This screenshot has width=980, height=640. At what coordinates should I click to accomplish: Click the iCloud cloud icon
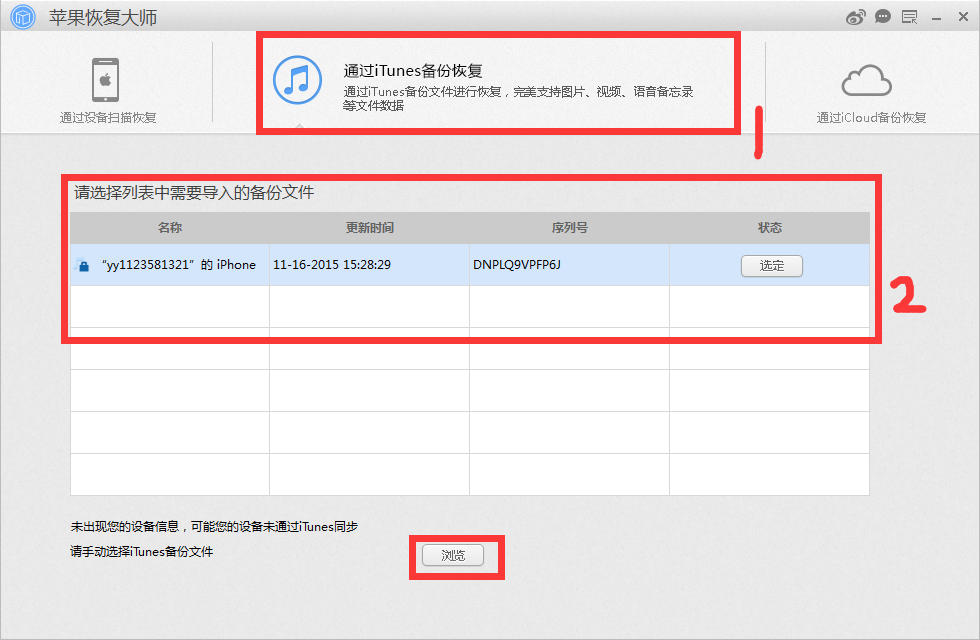[867, 81]
